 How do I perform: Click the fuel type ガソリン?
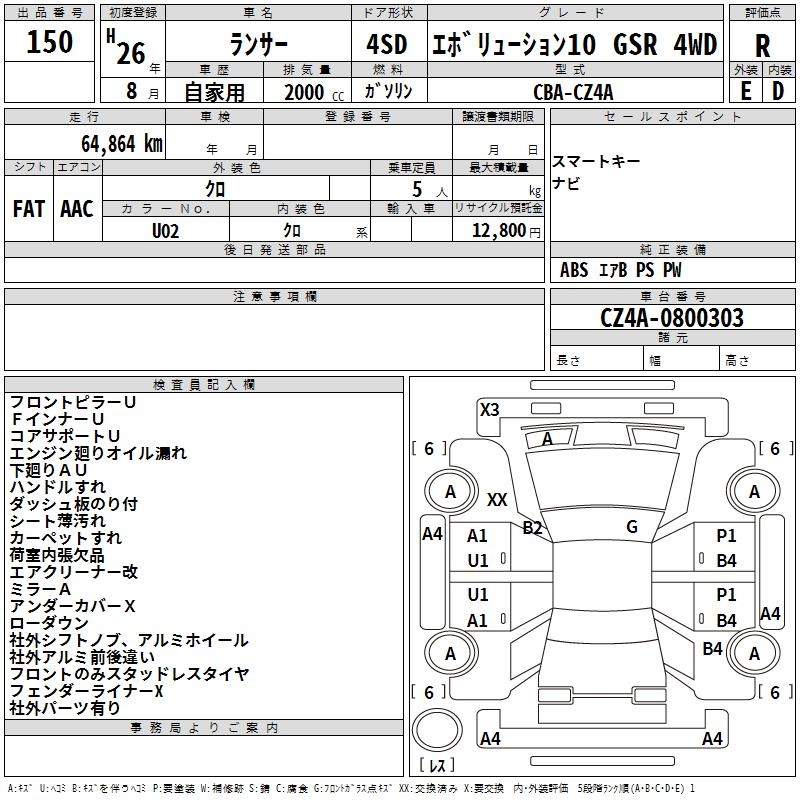click(388, 91)
